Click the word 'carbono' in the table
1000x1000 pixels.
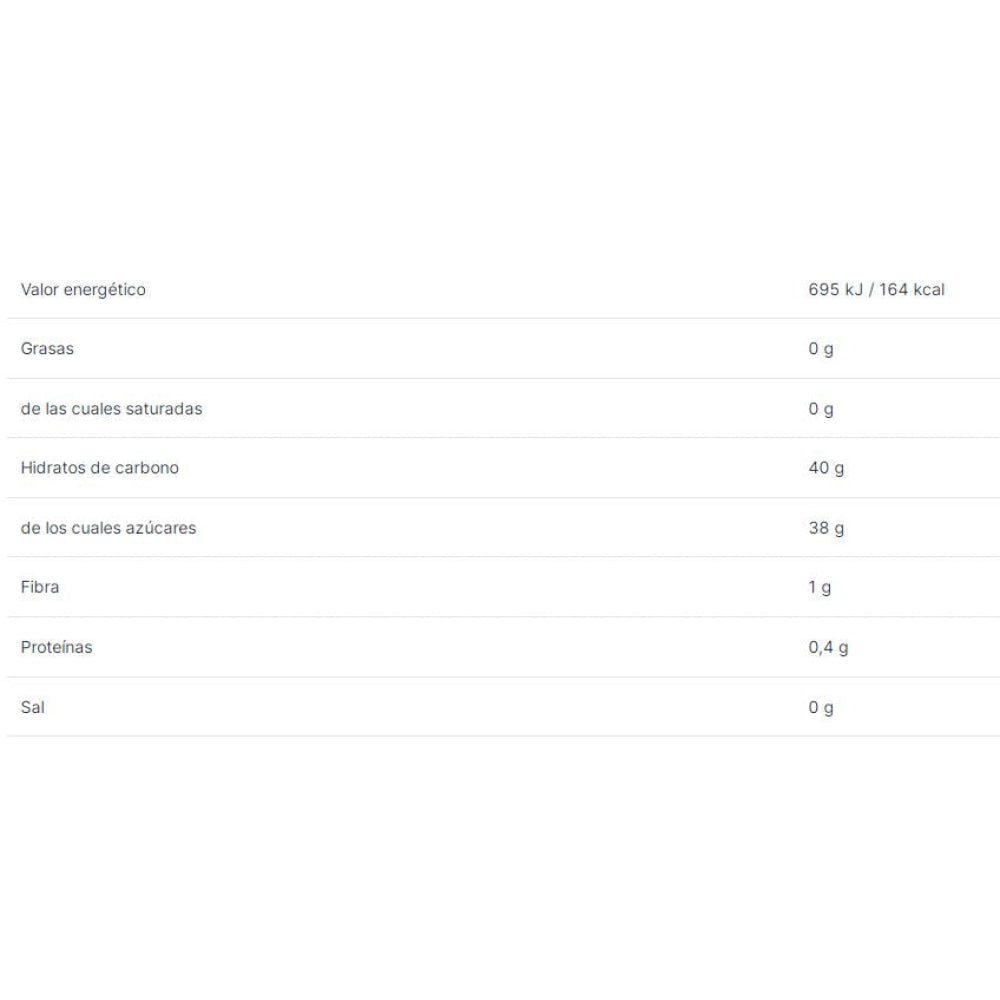coord(148,468)
